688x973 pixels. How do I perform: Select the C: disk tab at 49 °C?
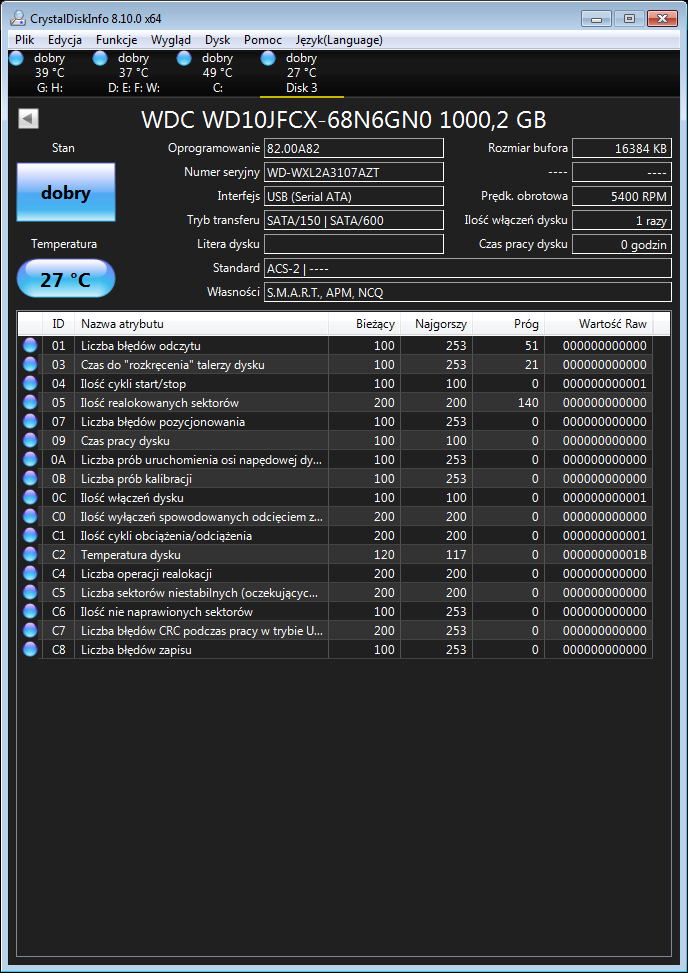(x=218, y=73)
